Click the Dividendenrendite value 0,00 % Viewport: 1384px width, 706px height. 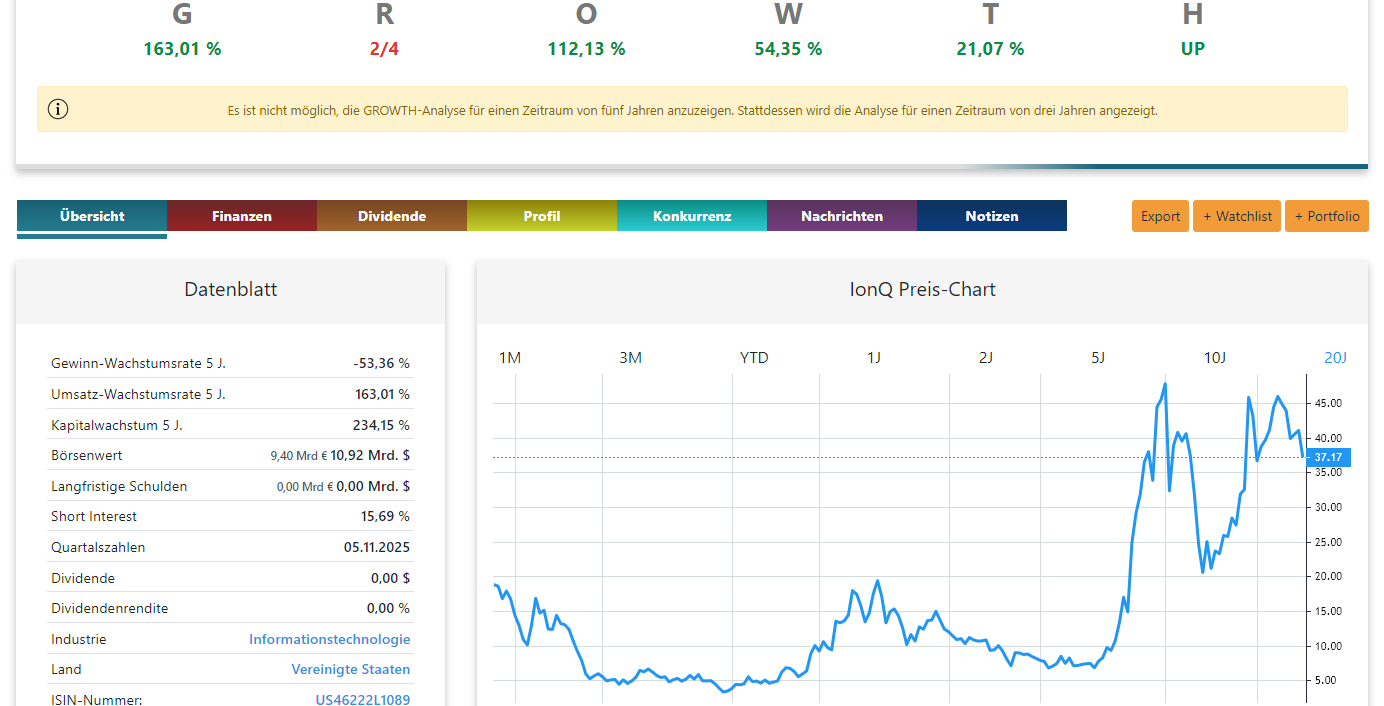388,608
